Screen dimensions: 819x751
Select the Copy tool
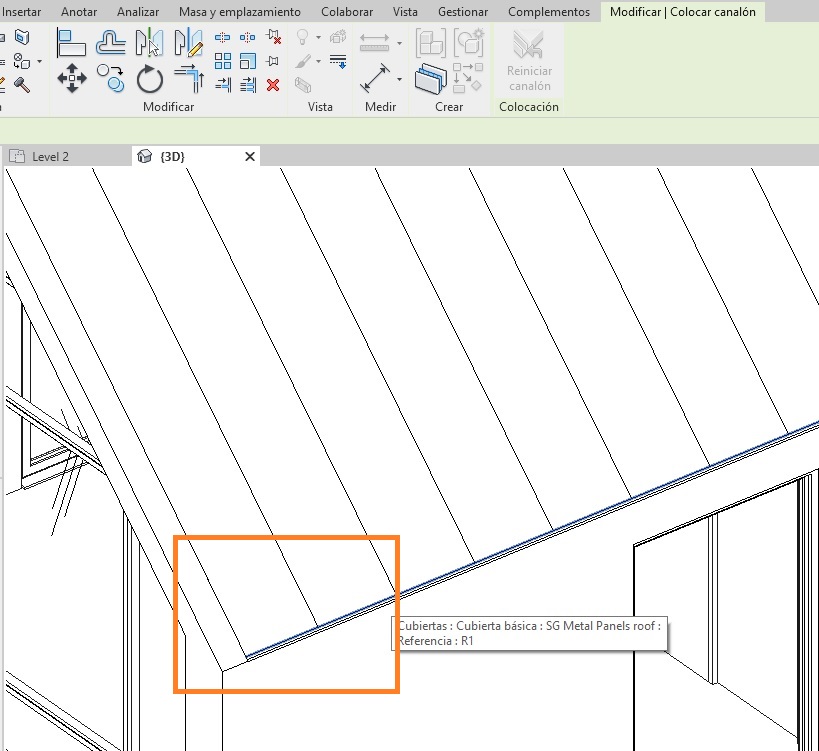110,77
